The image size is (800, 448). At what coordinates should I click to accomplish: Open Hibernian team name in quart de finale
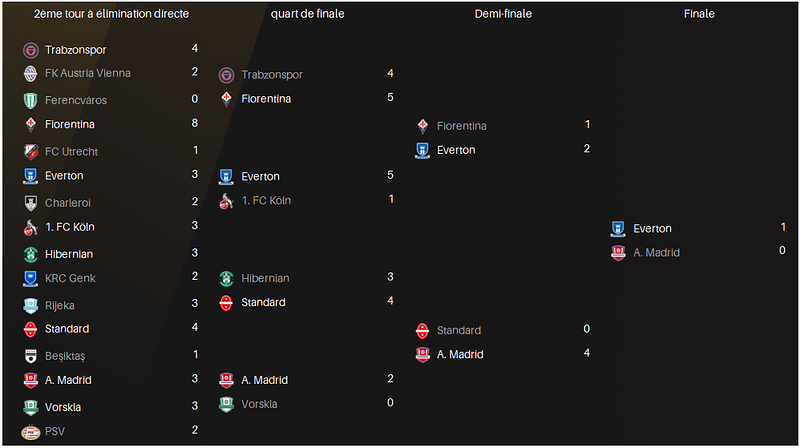pos(265,278)
